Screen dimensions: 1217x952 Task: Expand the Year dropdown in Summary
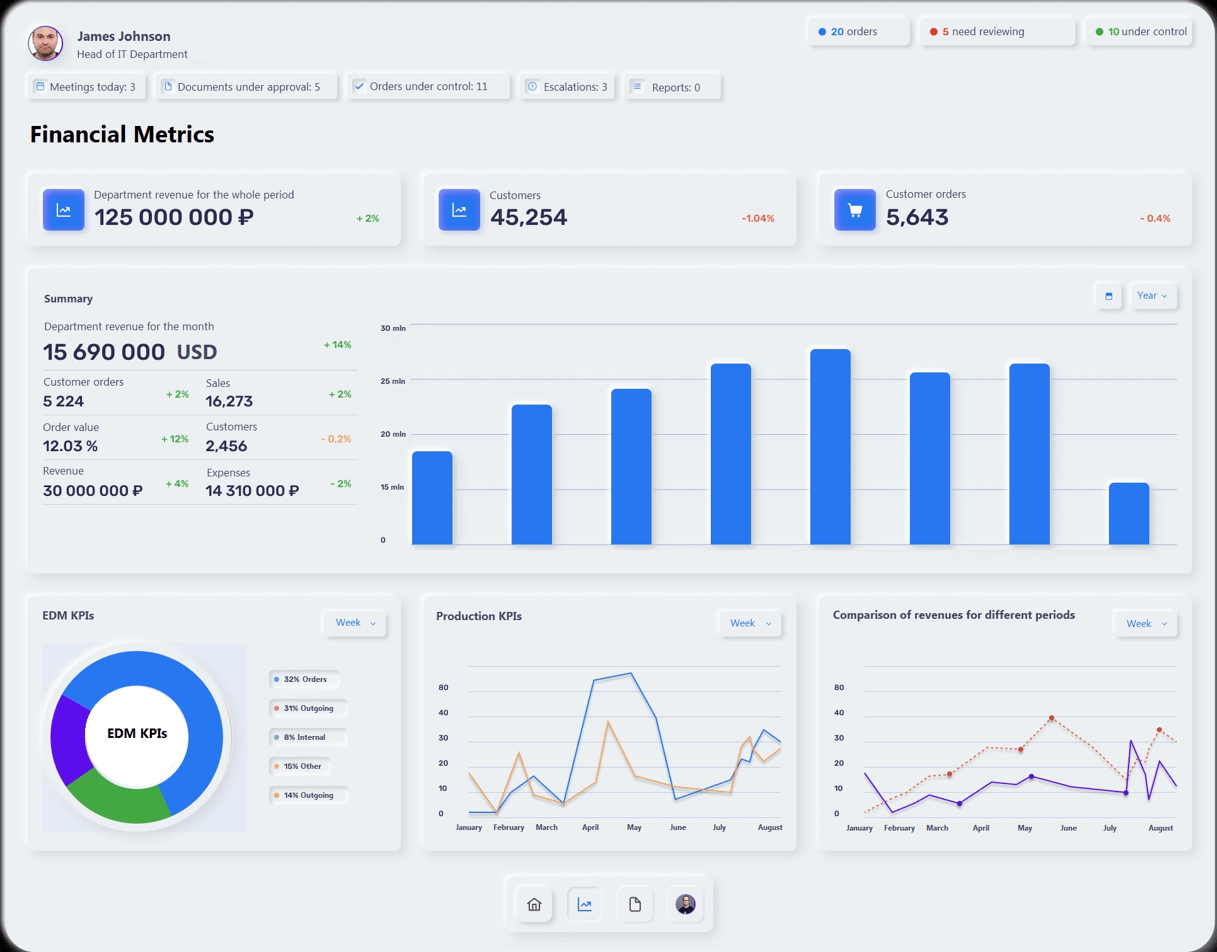click(1152, 296)
